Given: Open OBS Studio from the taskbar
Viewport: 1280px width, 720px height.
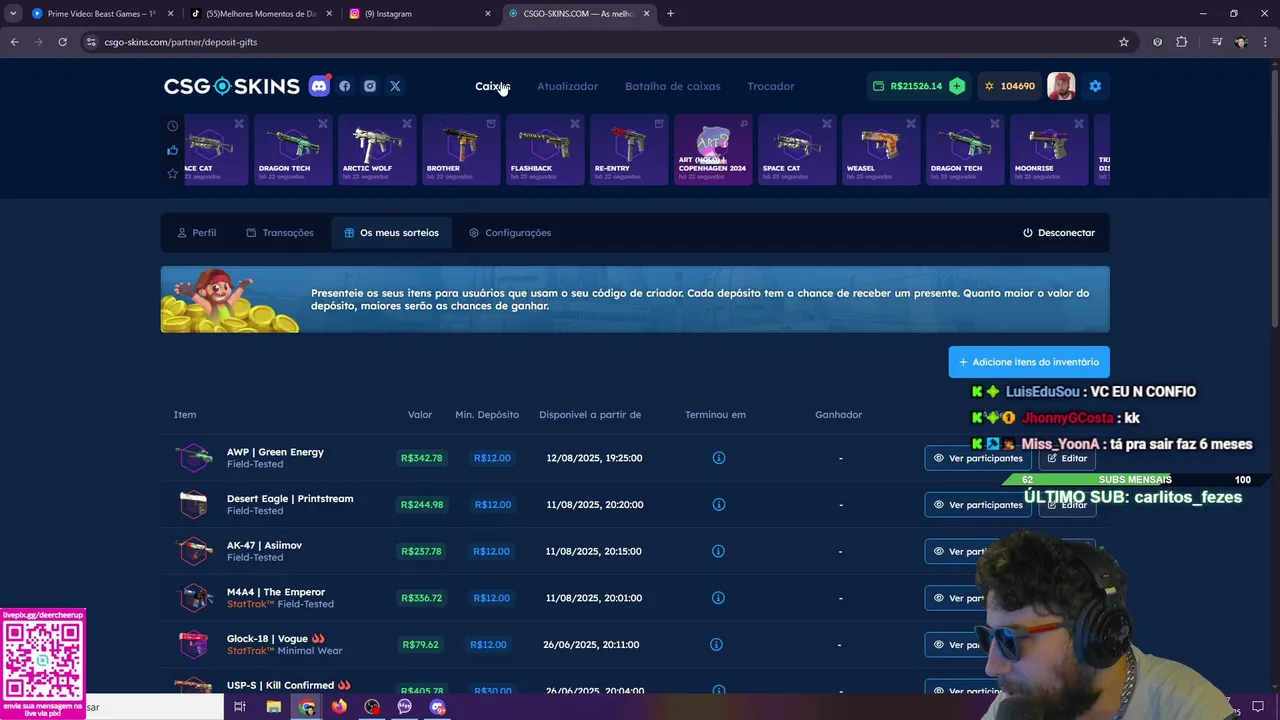Looking at the screenshot, I should [x=372, y=707].
